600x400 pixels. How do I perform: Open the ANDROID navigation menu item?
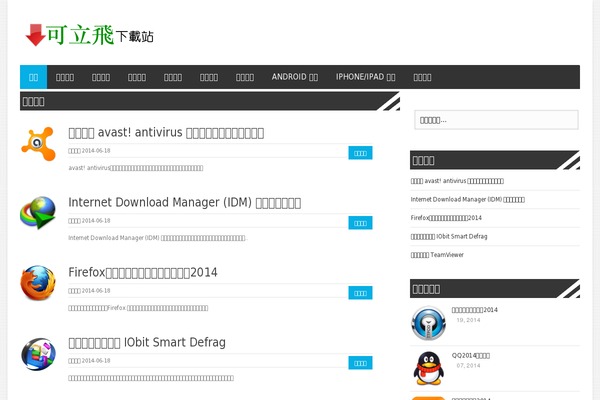pyautogui.click(x=295, y=77)
